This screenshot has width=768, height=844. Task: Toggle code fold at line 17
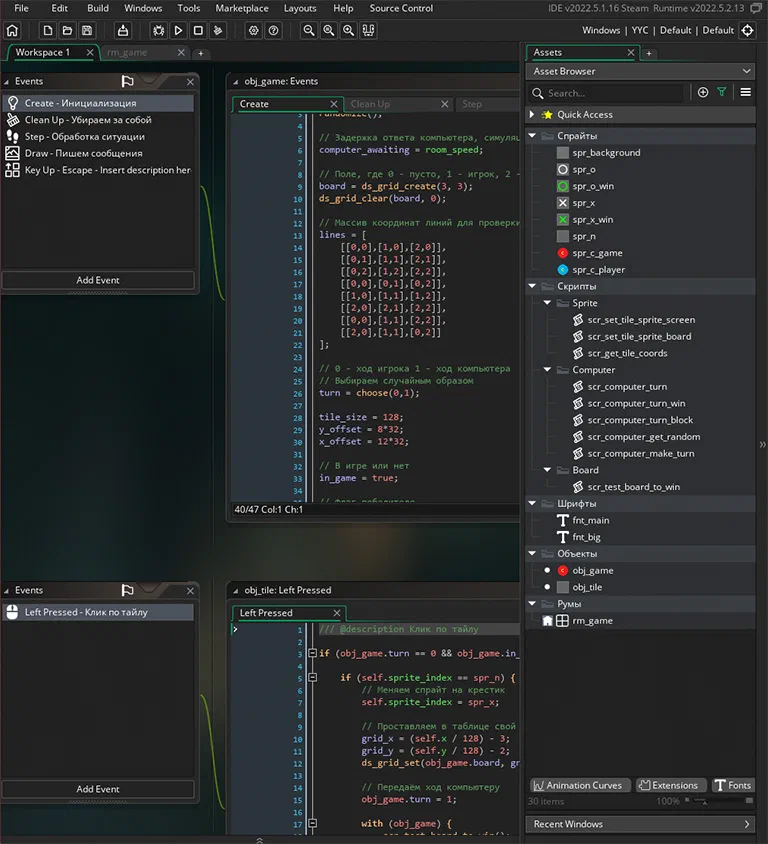312,823
